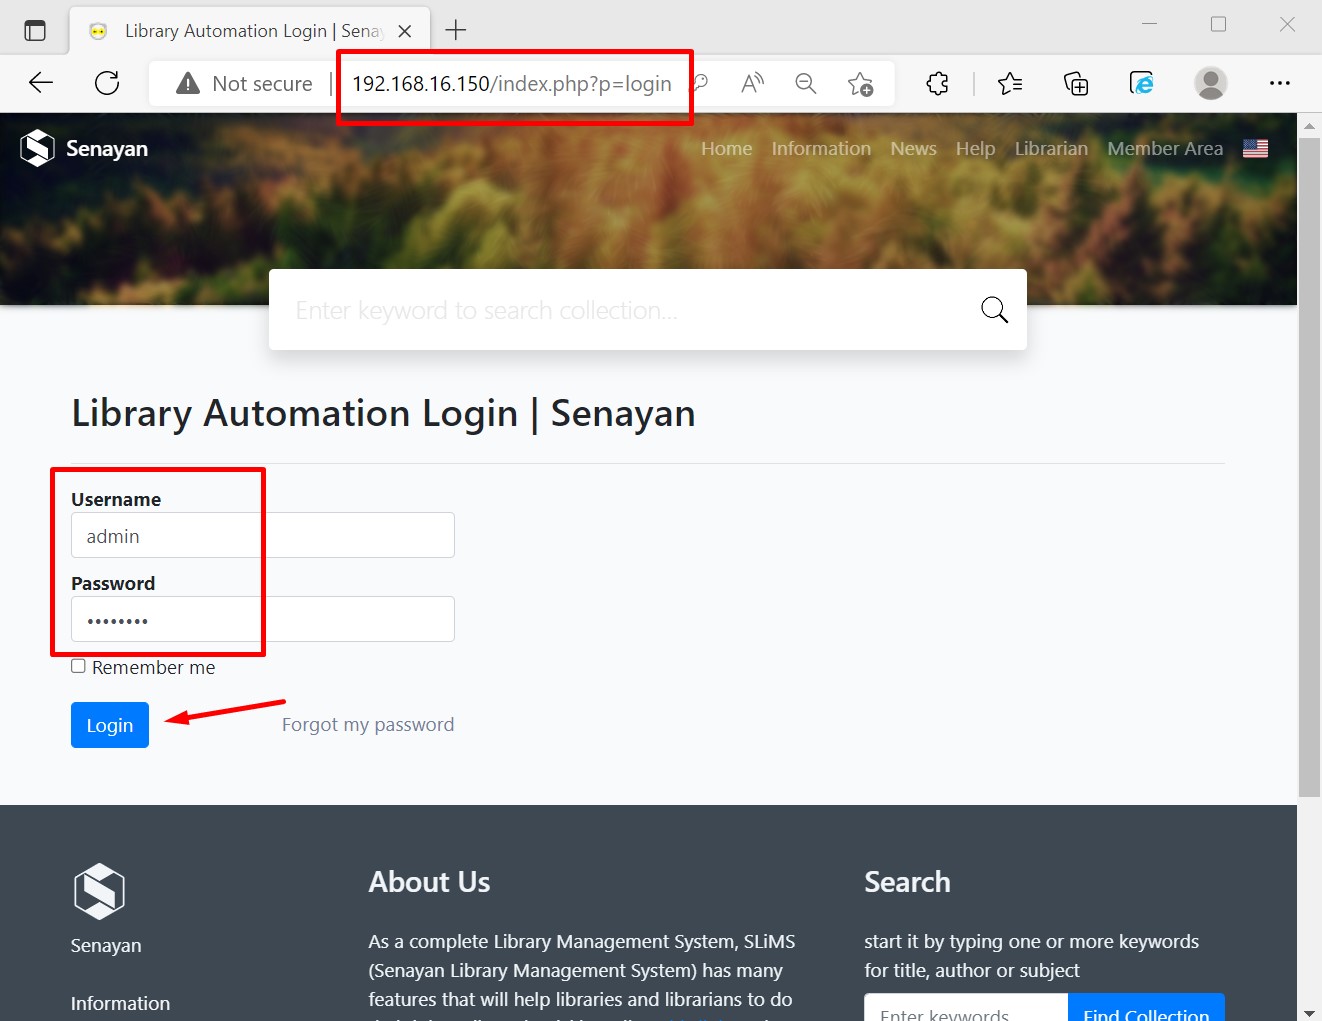Open the browser profile avatar
The height and width of the screenshot is (1021, 1322).
pos(1210,84)
